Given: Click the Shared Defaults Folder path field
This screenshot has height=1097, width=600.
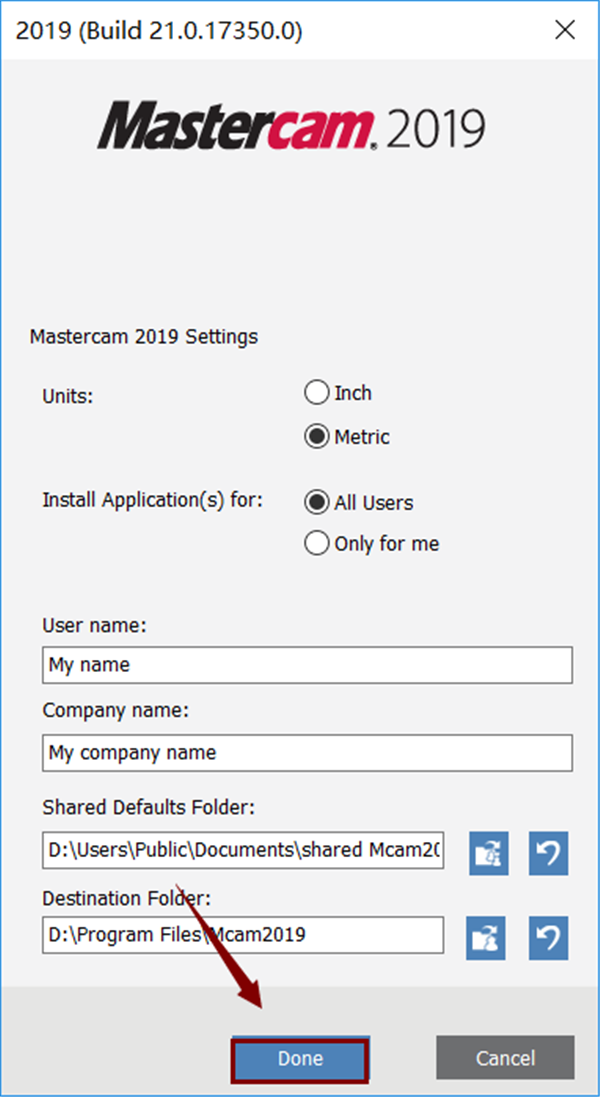Looking at the screenshot, I should (243, 850).
